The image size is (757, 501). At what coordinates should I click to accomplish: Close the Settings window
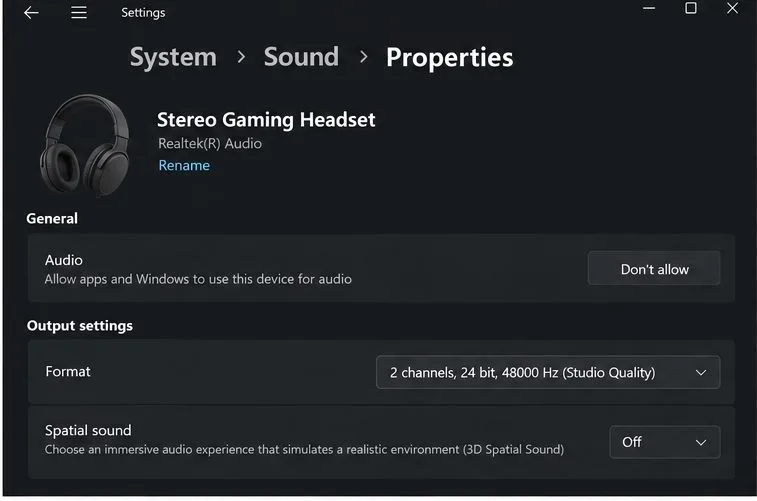[732, 8]
